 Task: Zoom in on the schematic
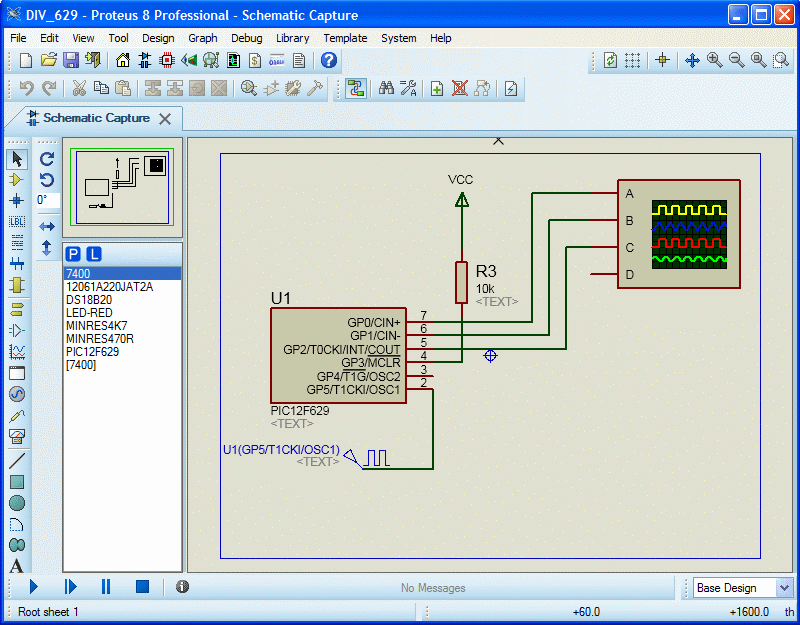[x=714, y=61]
